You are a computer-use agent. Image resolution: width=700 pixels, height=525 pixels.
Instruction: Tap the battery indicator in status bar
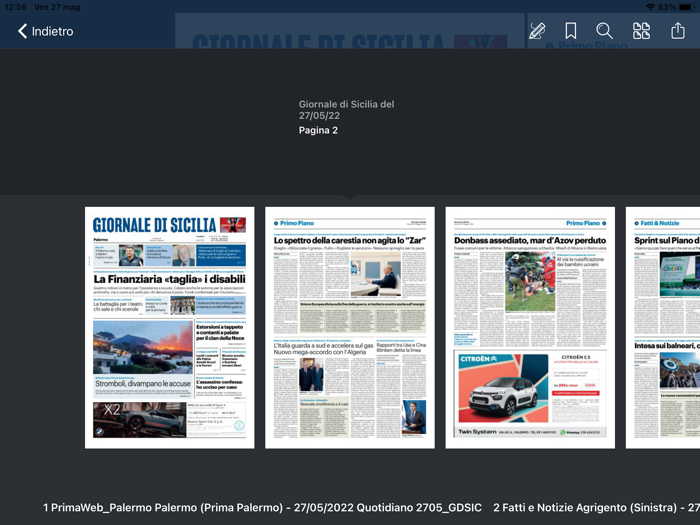point(687,7)
